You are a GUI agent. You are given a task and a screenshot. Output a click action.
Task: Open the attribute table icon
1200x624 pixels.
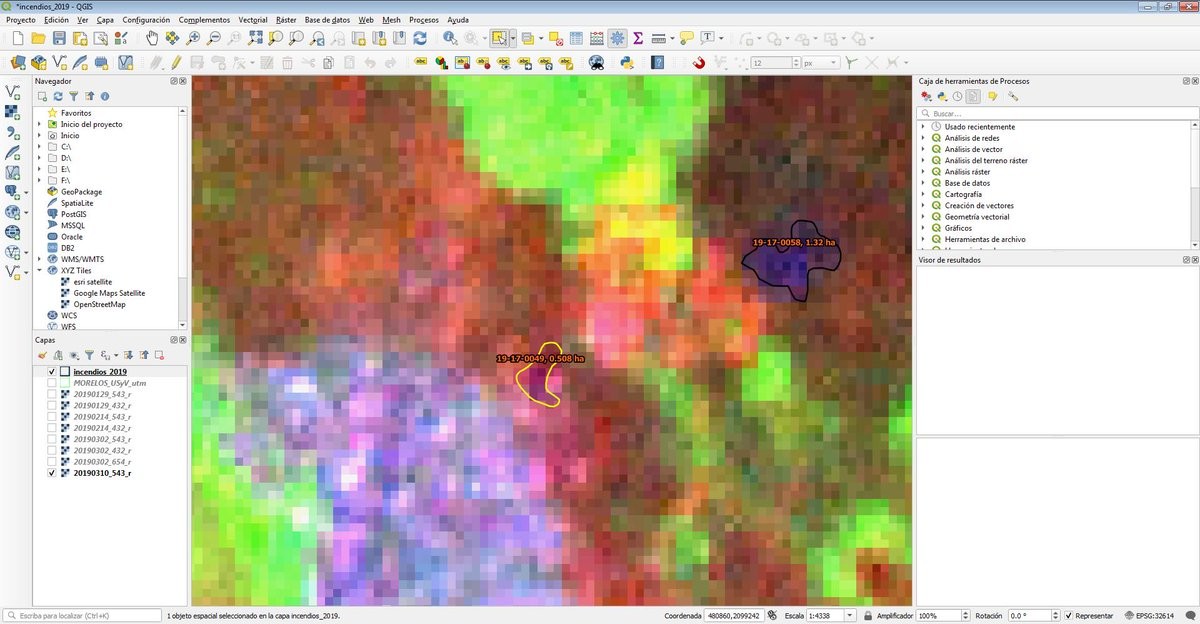576,38
